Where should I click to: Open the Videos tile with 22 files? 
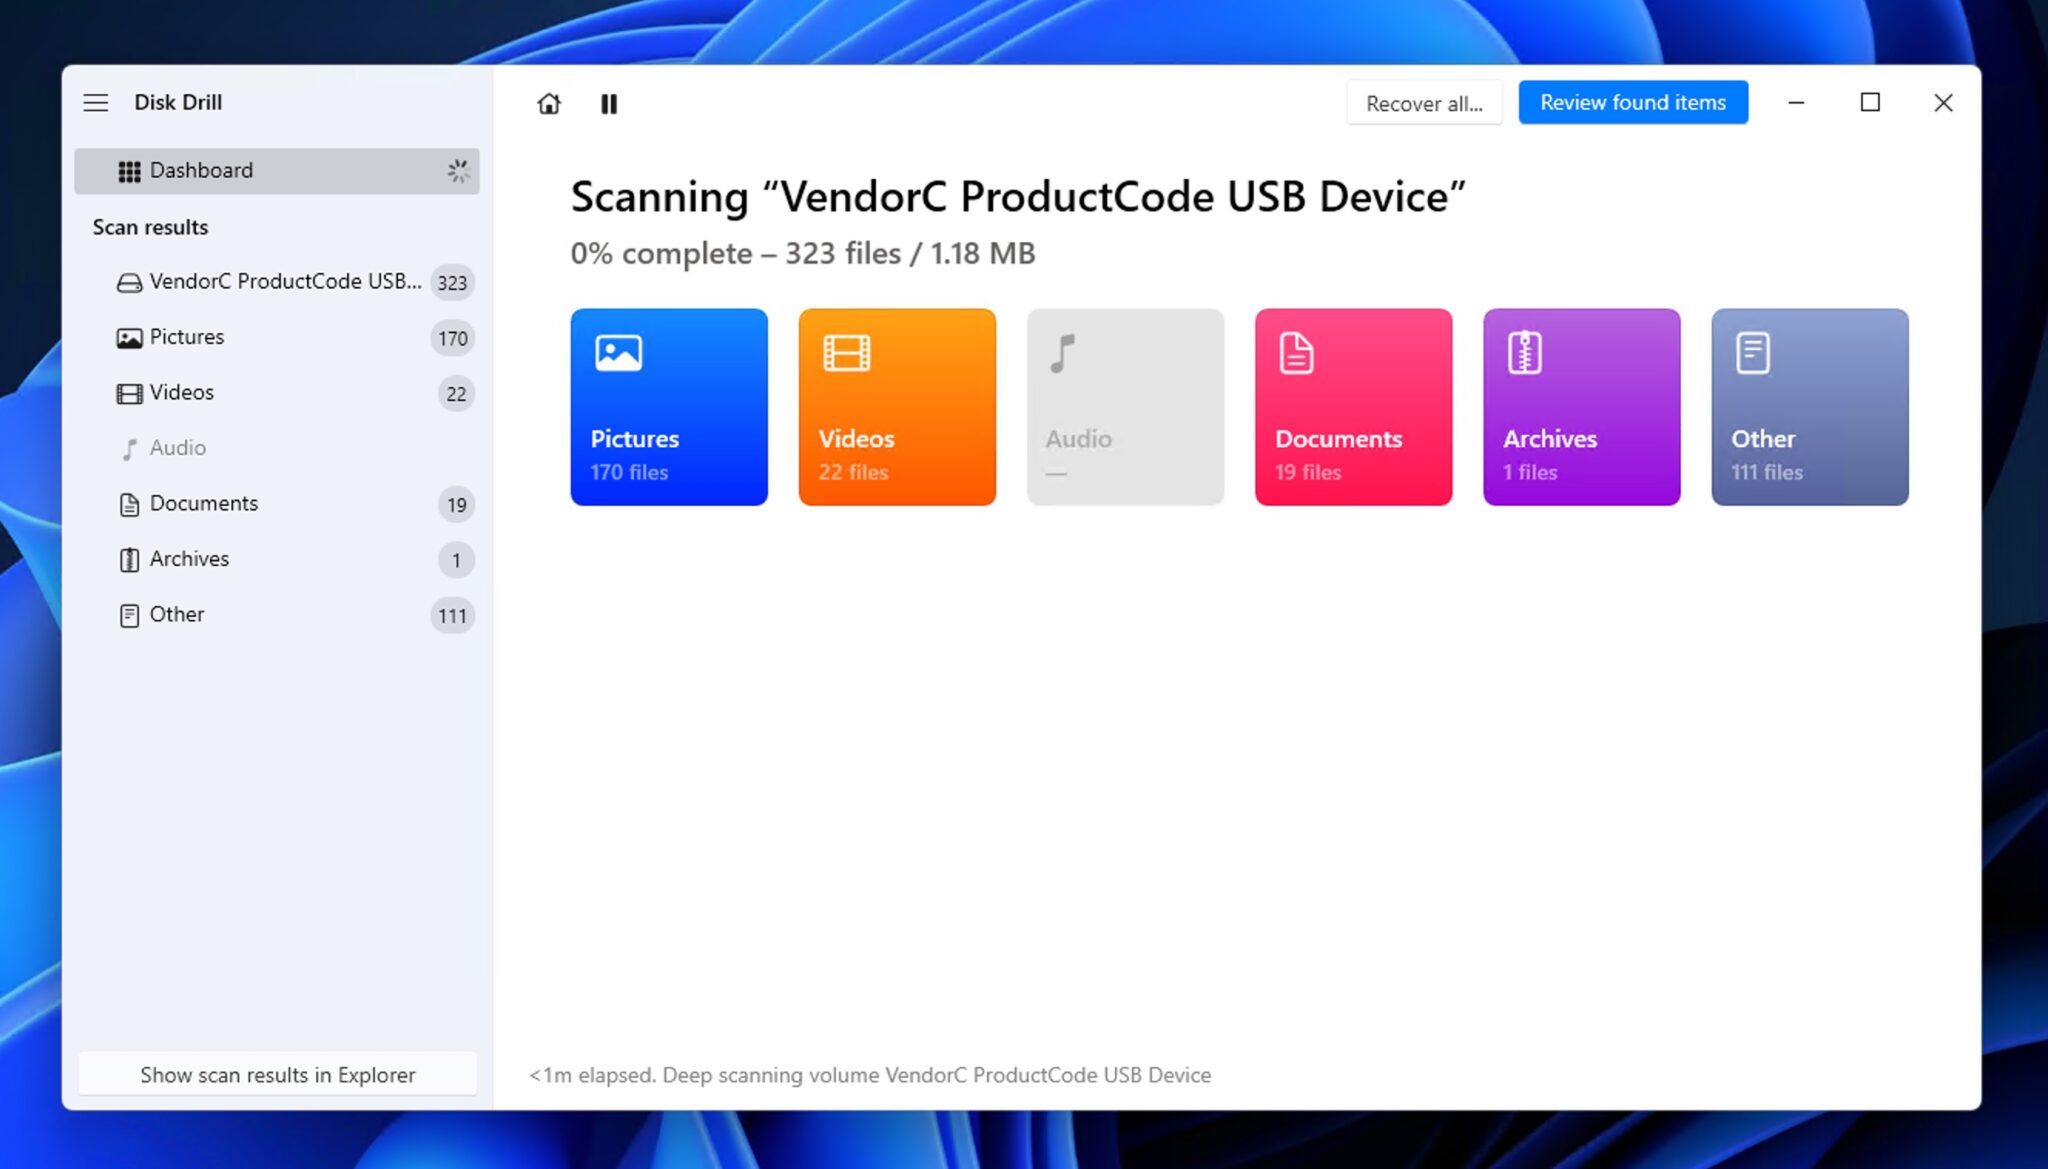click(896, 406)
